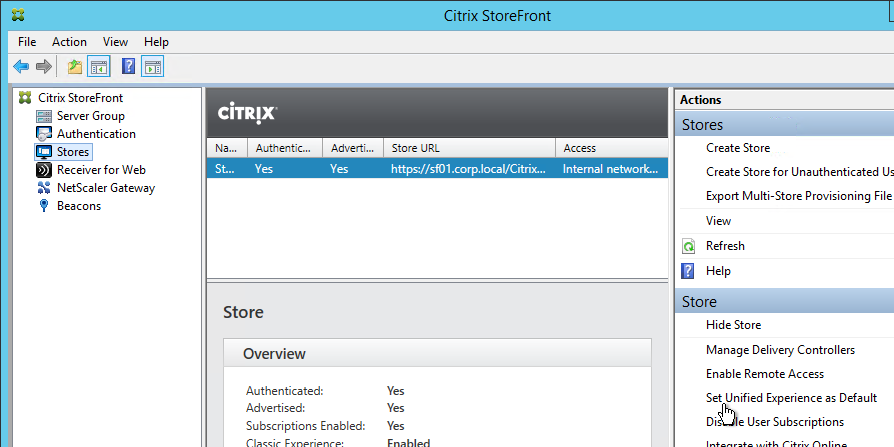The width and height of the screenshot is (894, 447).
Task: Click Create Store for Unauthenticated Users action
Action: click(x=799, y=172)
